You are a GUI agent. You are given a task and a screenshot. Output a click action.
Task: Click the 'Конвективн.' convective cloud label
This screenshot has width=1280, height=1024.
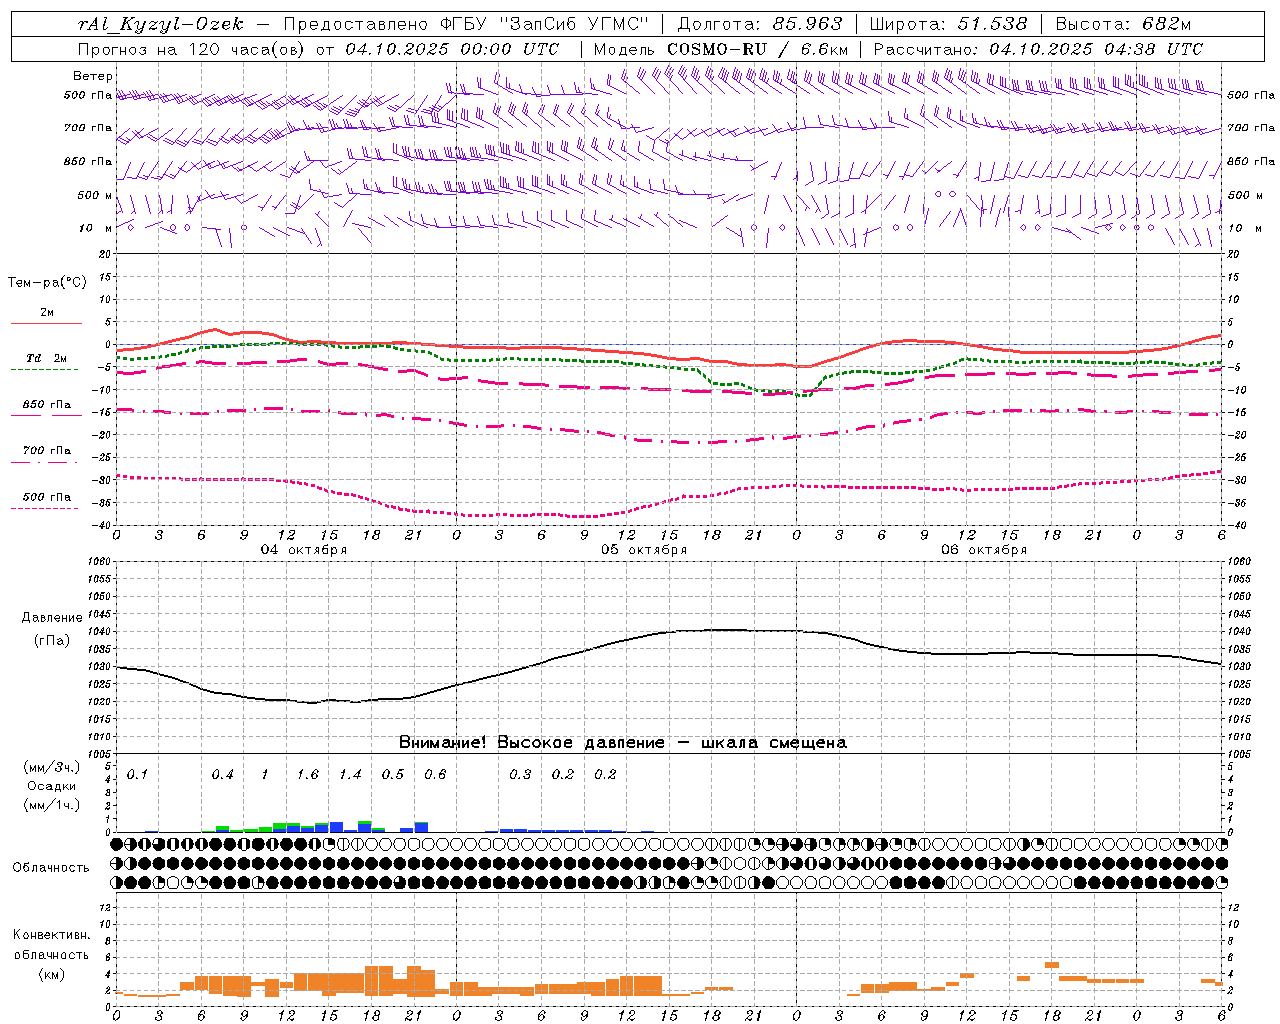click(x=51, y=935)
